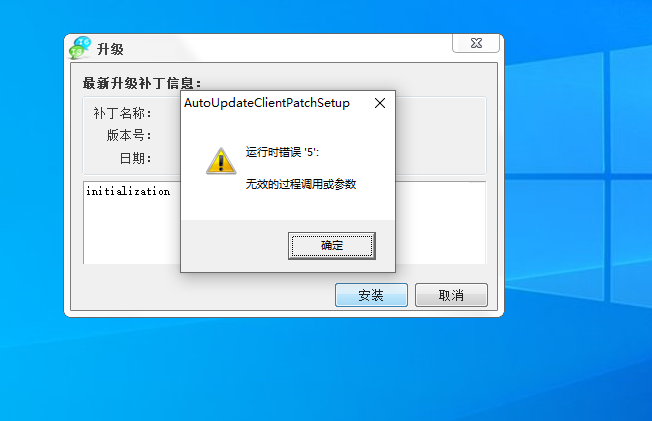Cancel the upgrade with 取消 button
The width and height of the screenshot is (652, 421).
(451, 295)
